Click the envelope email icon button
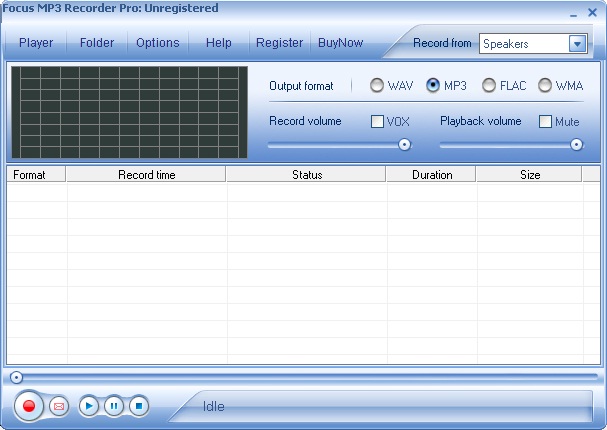Image resolution: width=607 pixels, height=430 pixels. (59, 406)
